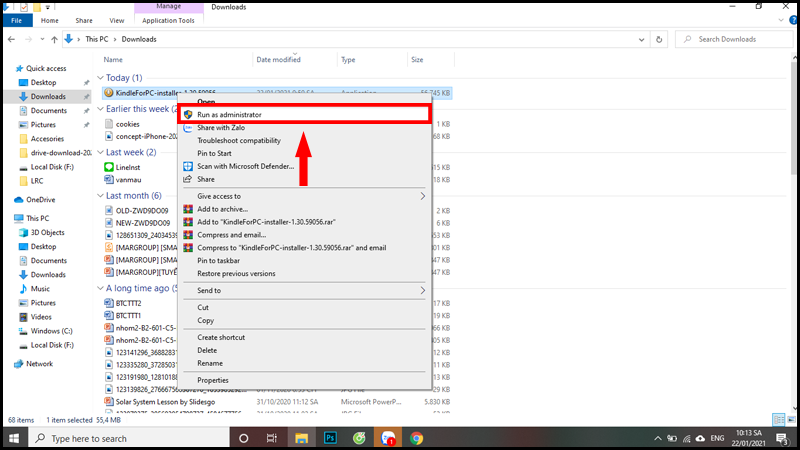Click the Scan with Microsoft Defender icon
800x450 pixels.
pyautogui.click(x=188, y=166)
